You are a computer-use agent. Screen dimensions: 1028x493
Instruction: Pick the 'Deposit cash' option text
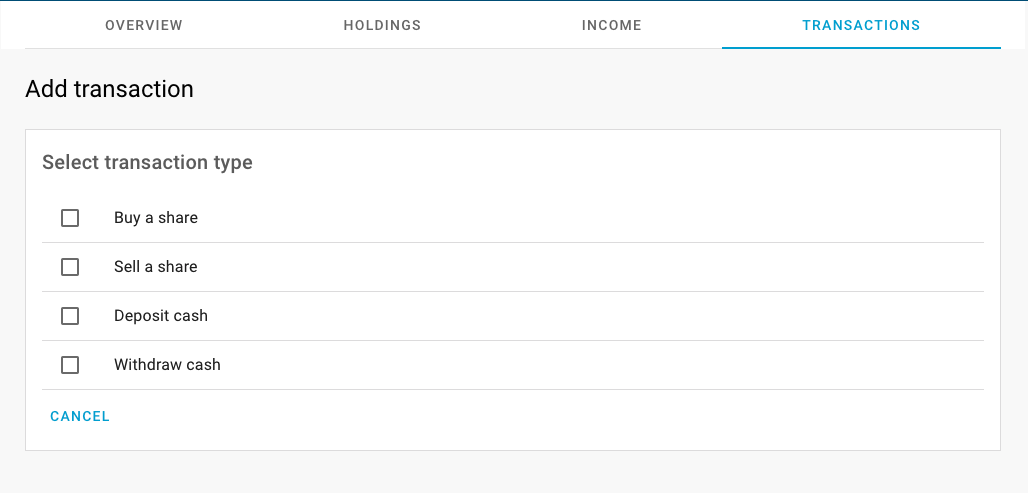coord(161,316)
